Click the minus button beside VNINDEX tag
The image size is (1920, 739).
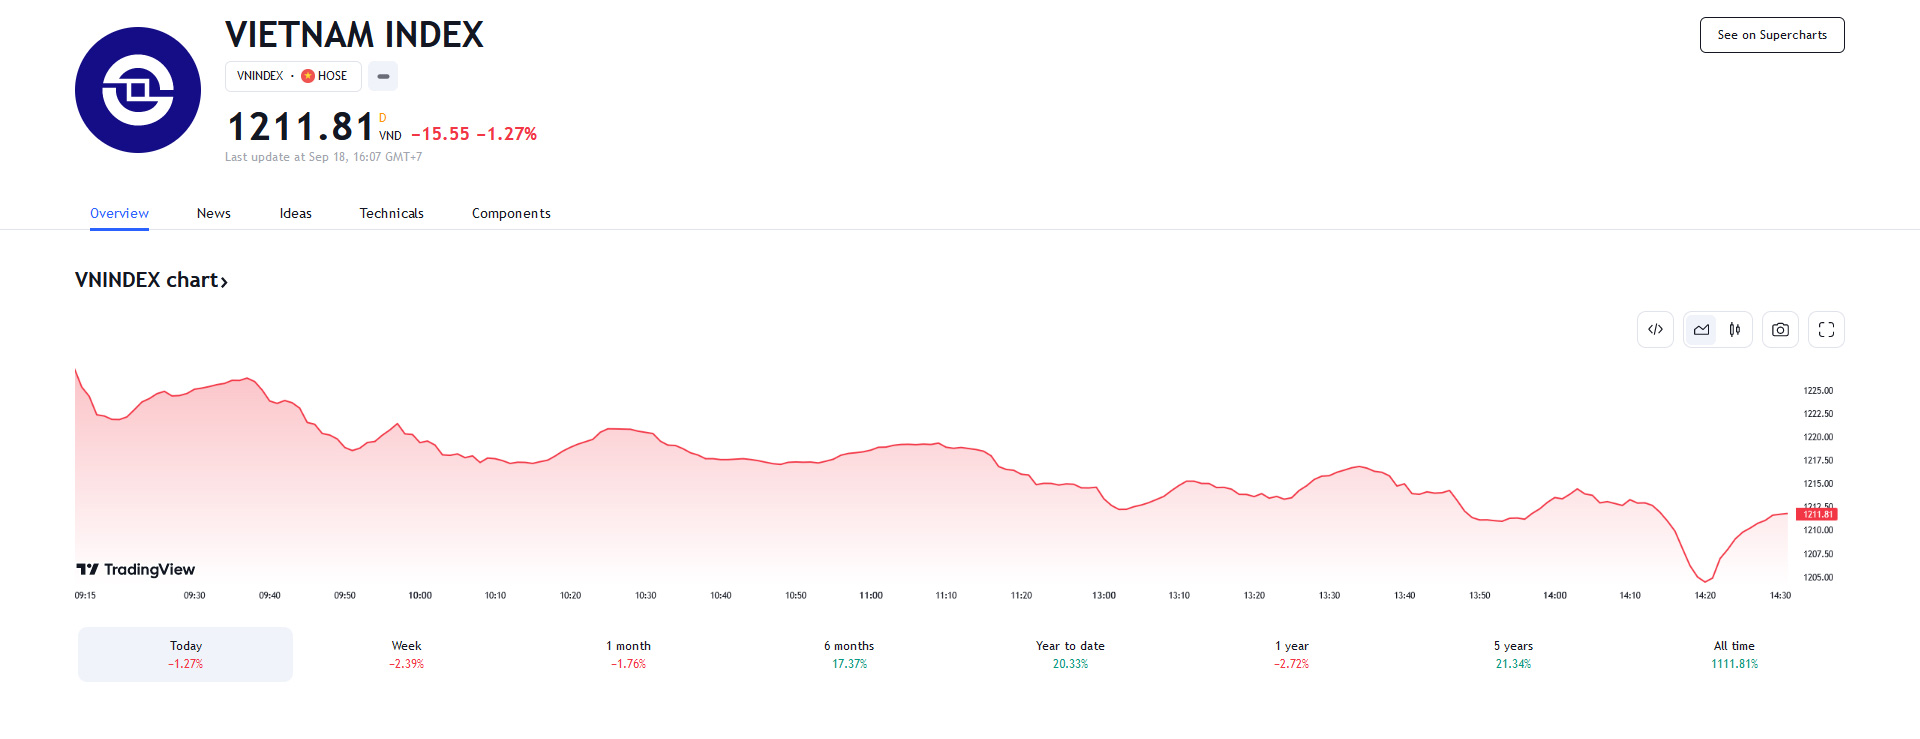click(383, 76)
